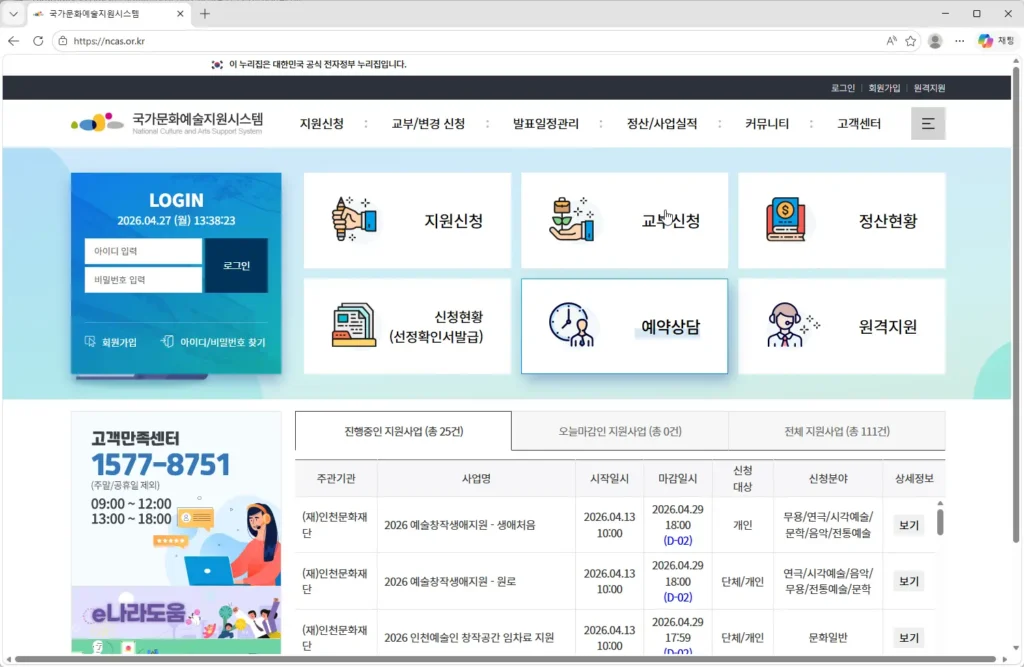1024x667 pixels.
Task: Select the 오늘마감인 지원사업 tab
Action: [x=620, y=431]
